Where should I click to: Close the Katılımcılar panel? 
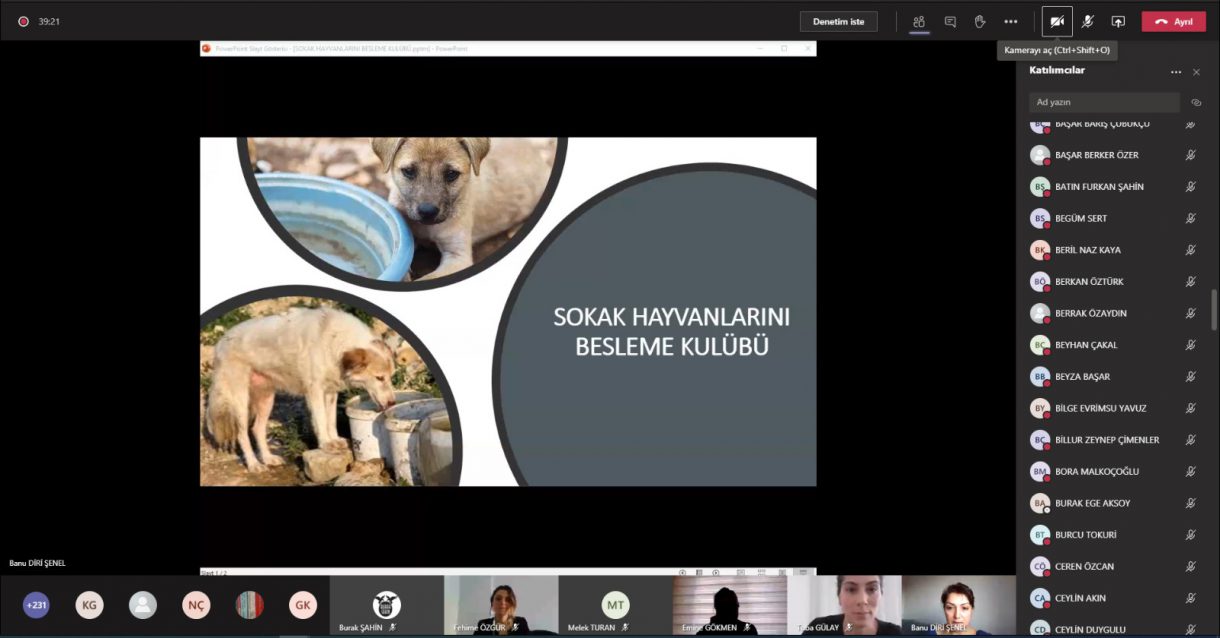pyautogui.click(x=1196, y=72)
